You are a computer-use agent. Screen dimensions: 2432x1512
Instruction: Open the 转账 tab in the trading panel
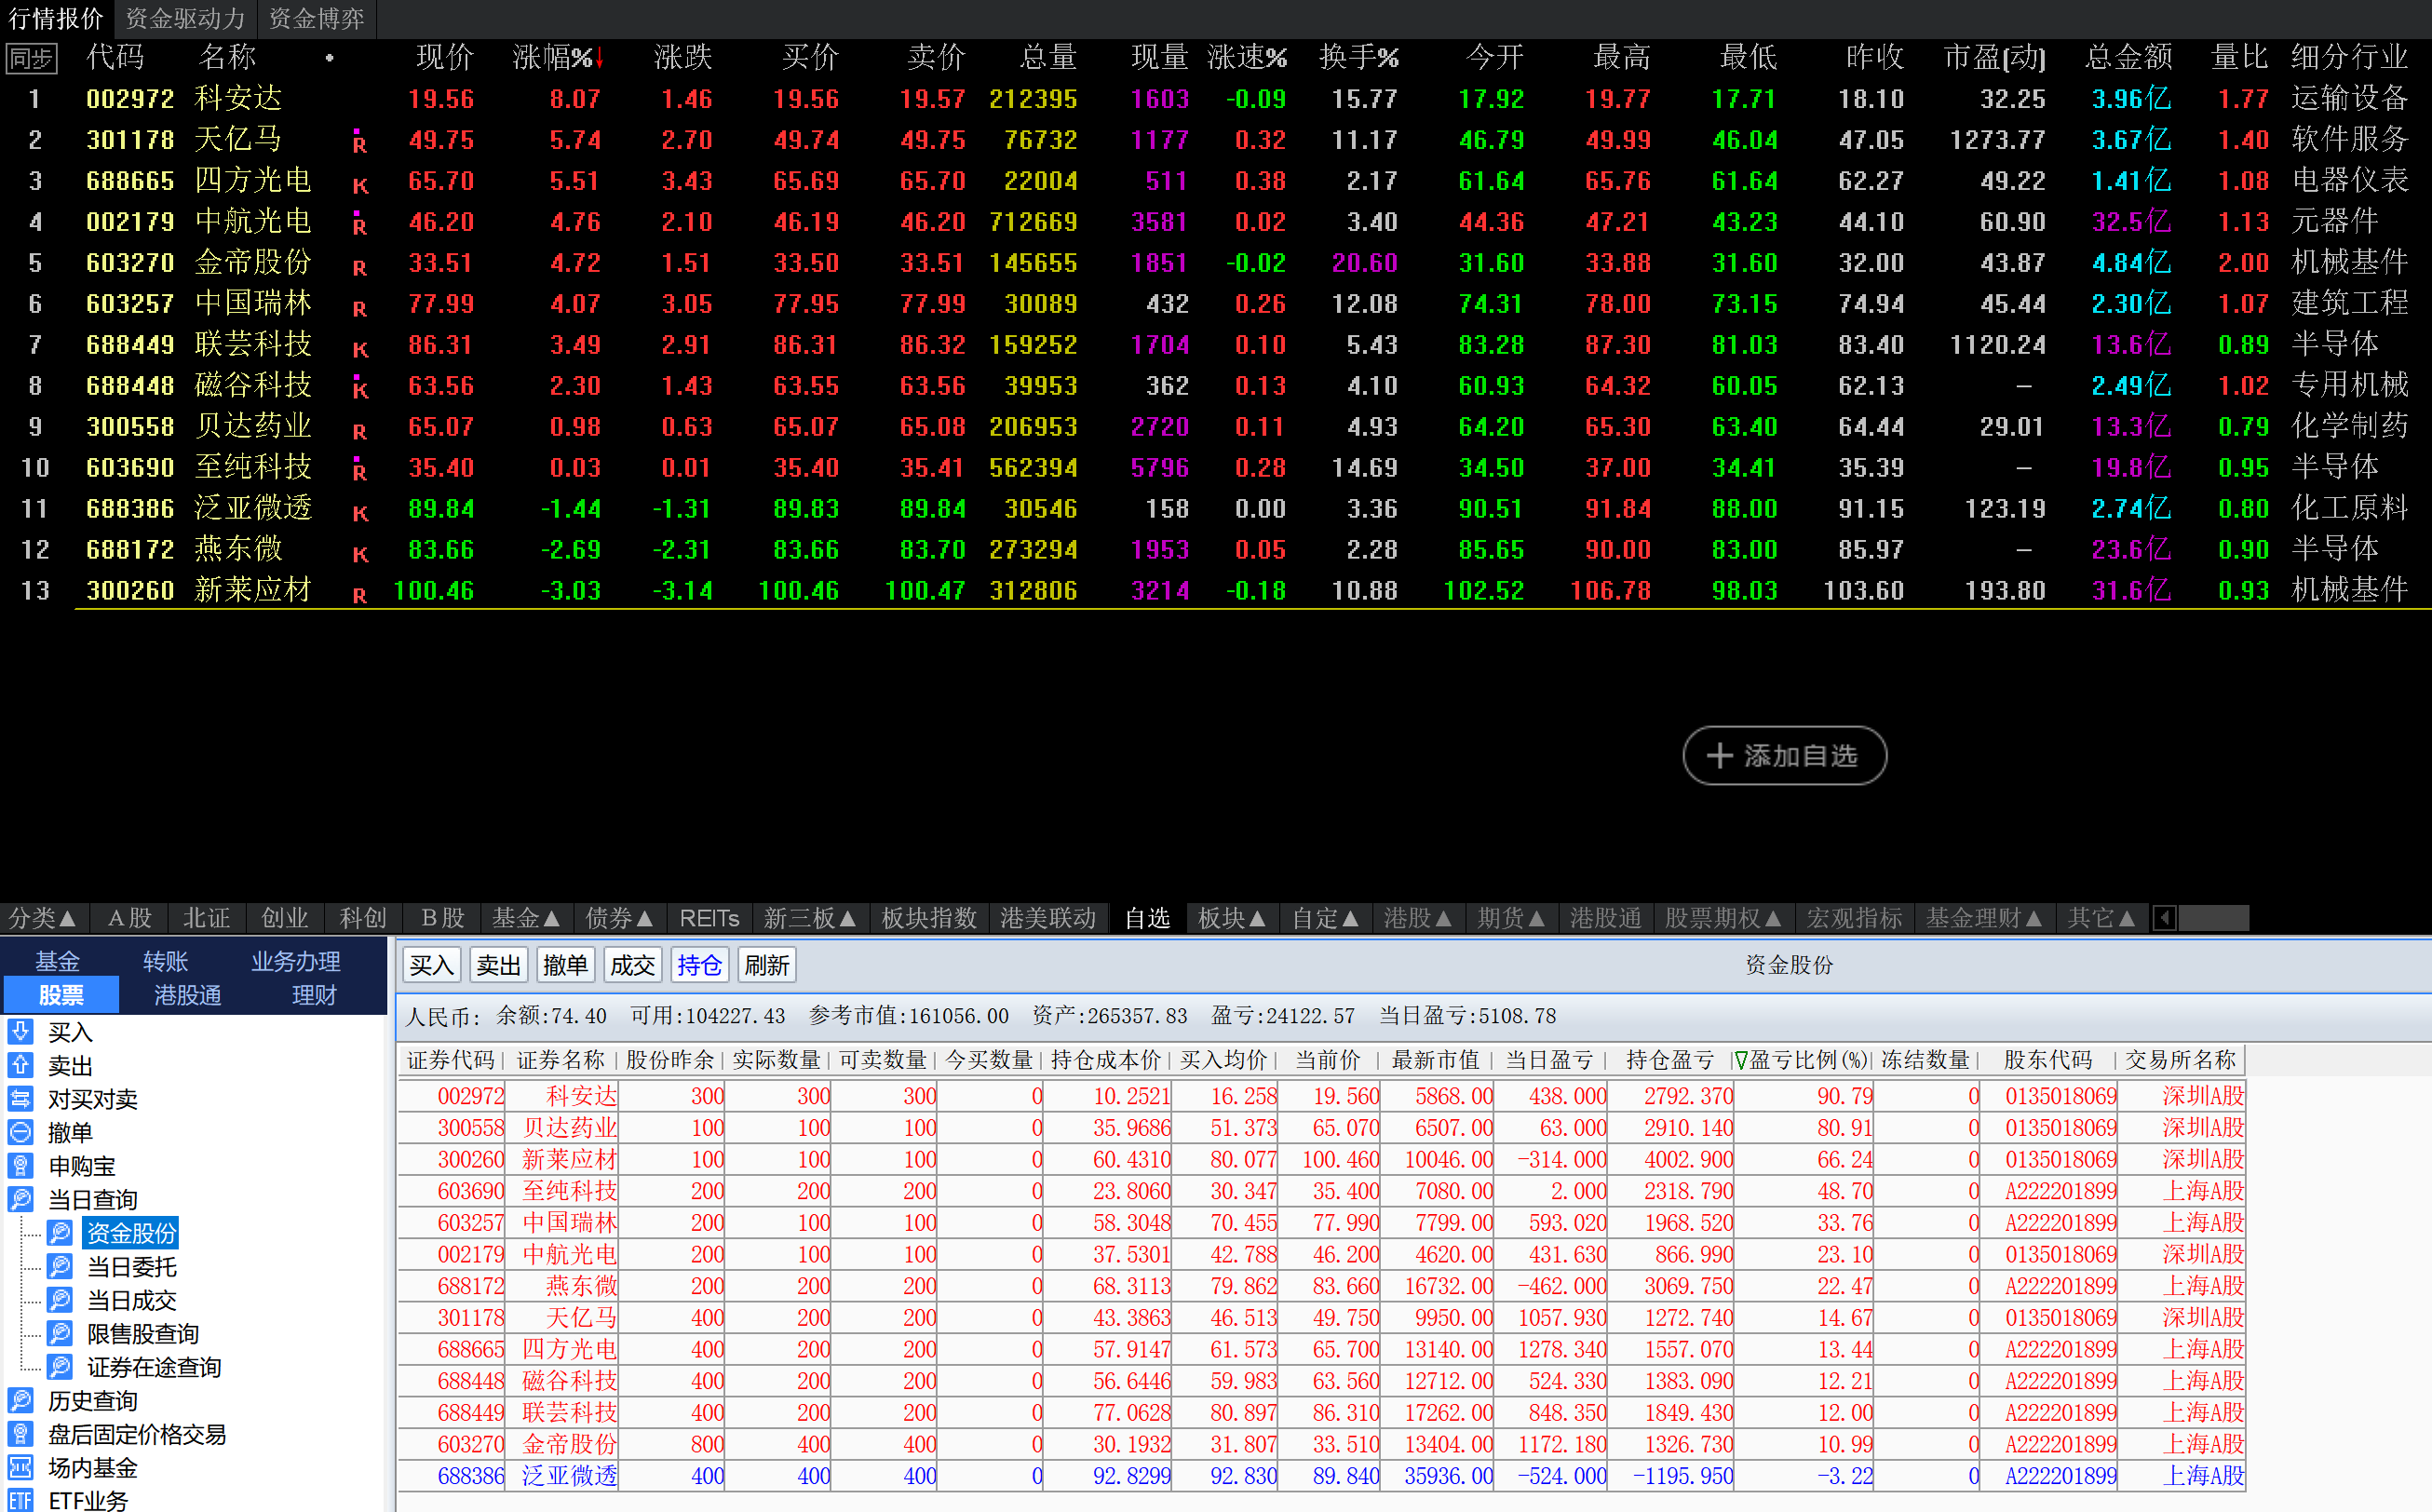click(x=165, y=961)
